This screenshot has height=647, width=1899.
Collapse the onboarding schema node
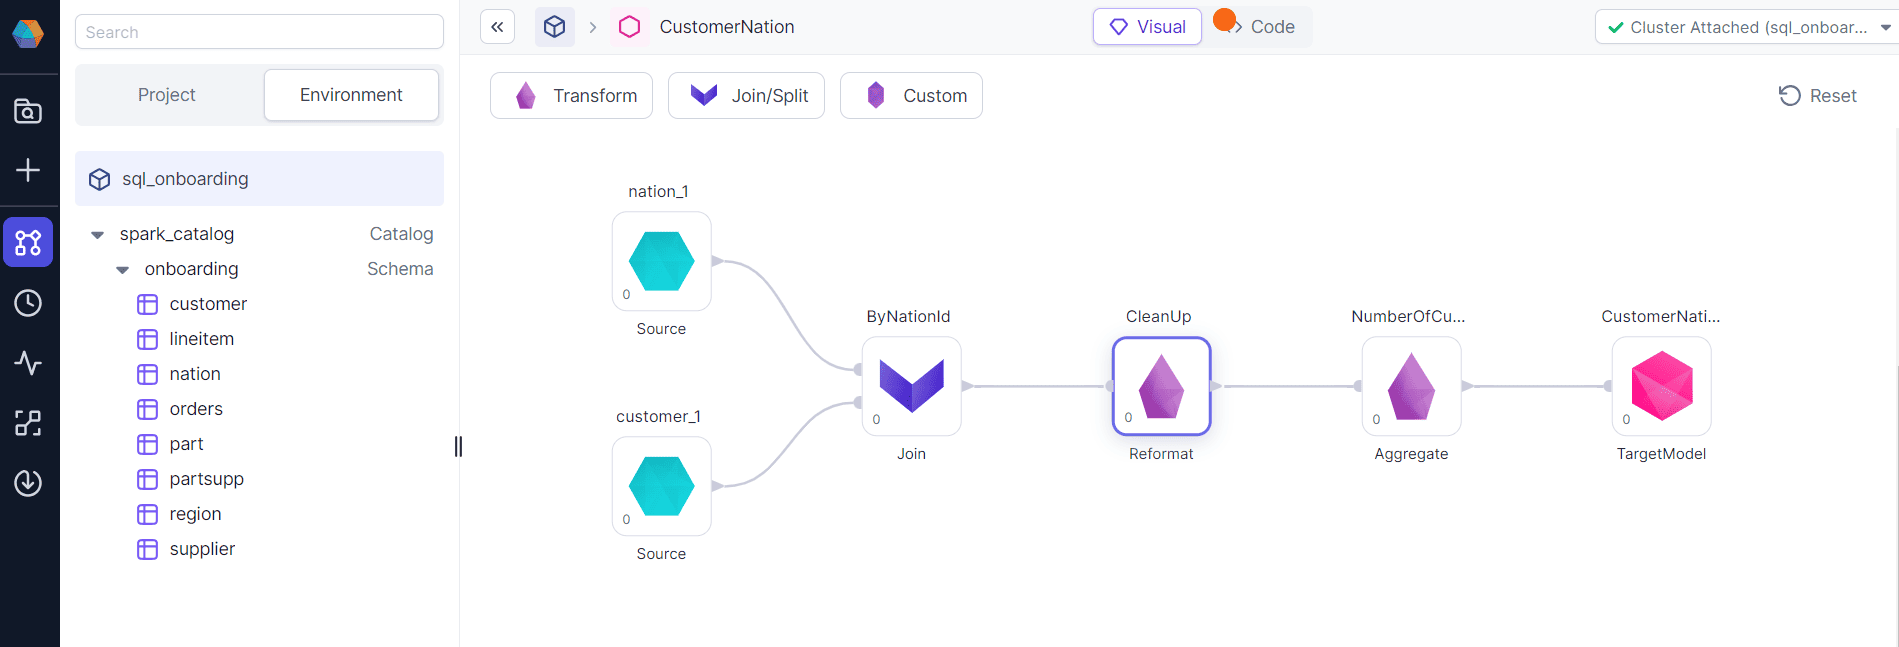pos(123,270)
